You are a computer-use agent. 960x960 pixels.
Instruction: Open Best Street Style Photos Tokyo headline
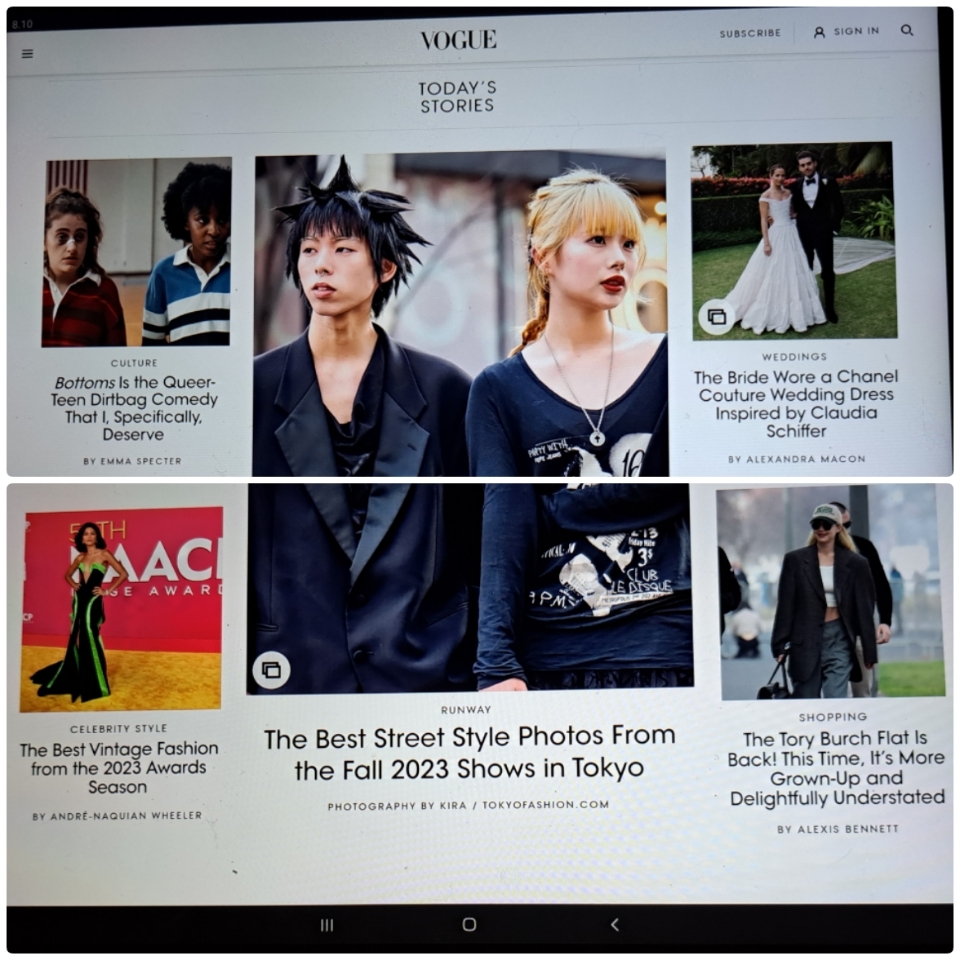469,754
